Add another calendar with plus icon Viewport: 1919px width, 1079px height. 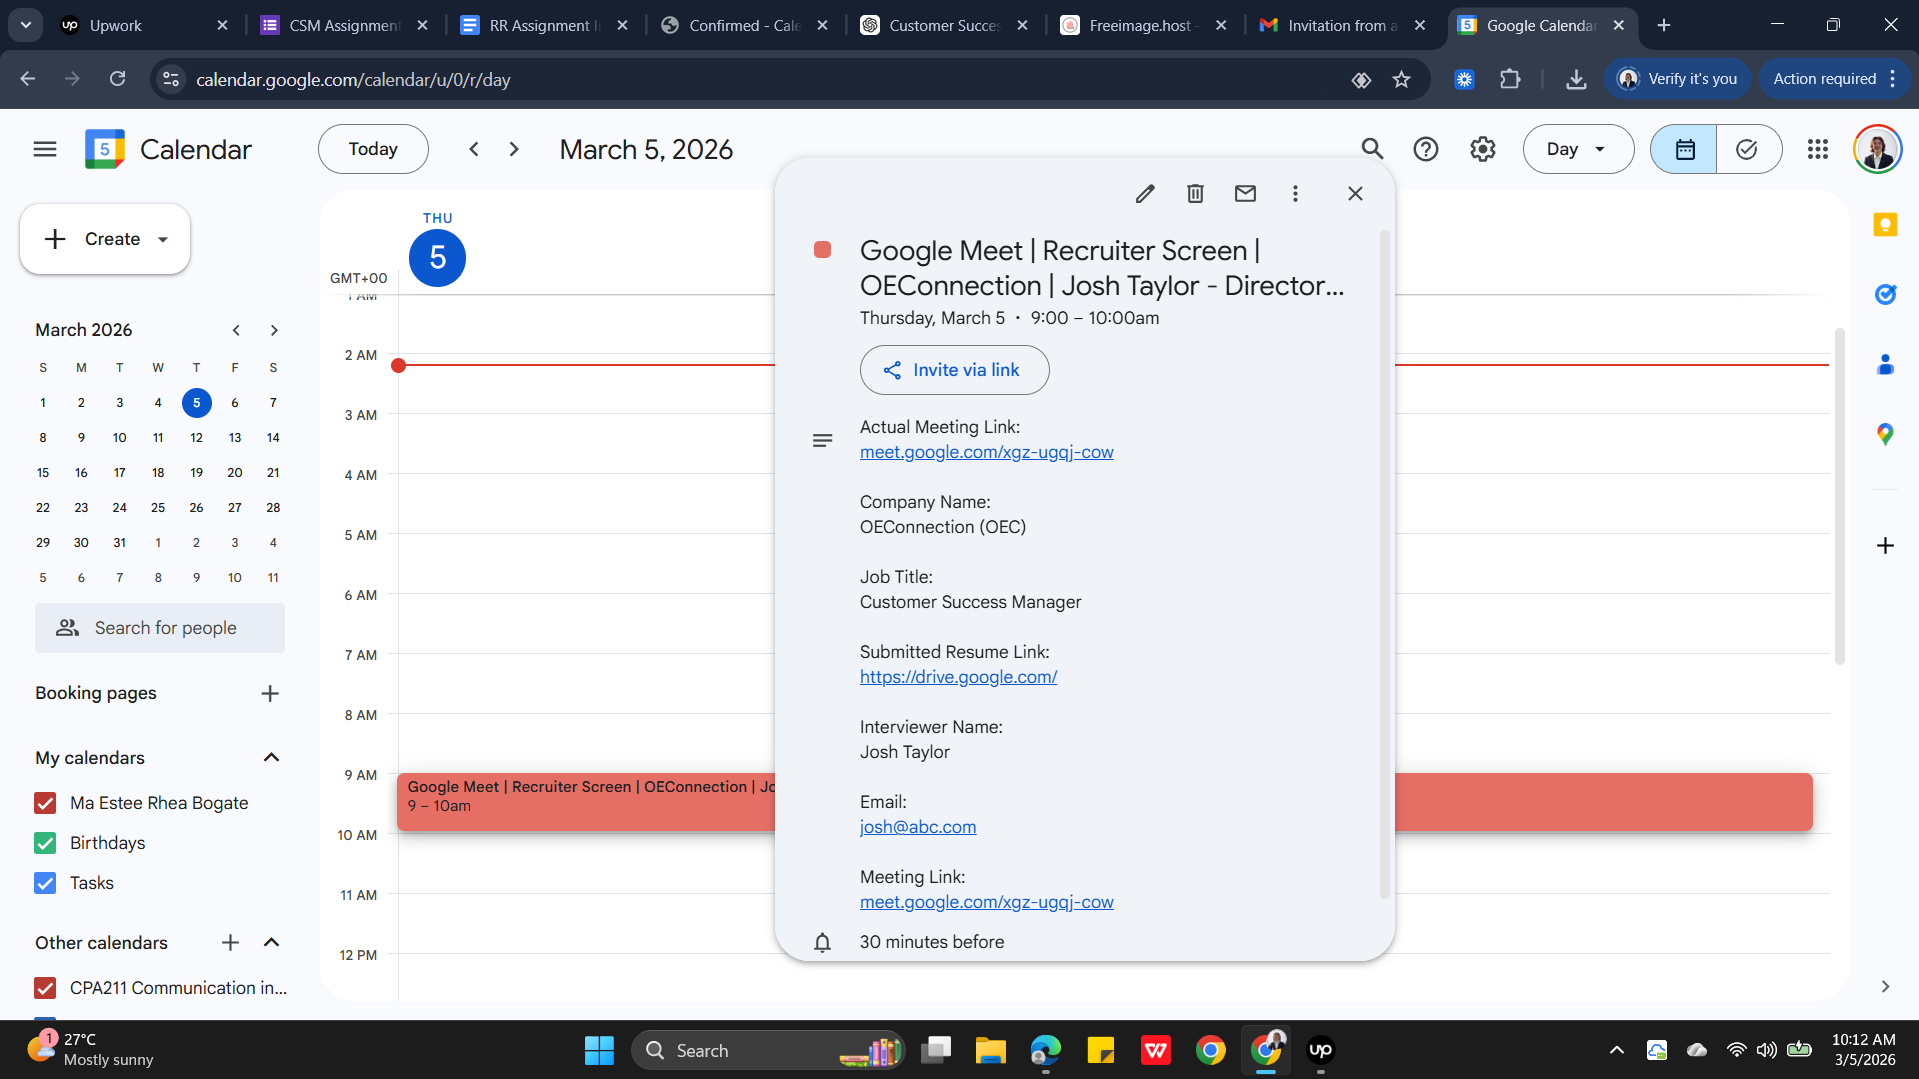(x=230, y=943)
